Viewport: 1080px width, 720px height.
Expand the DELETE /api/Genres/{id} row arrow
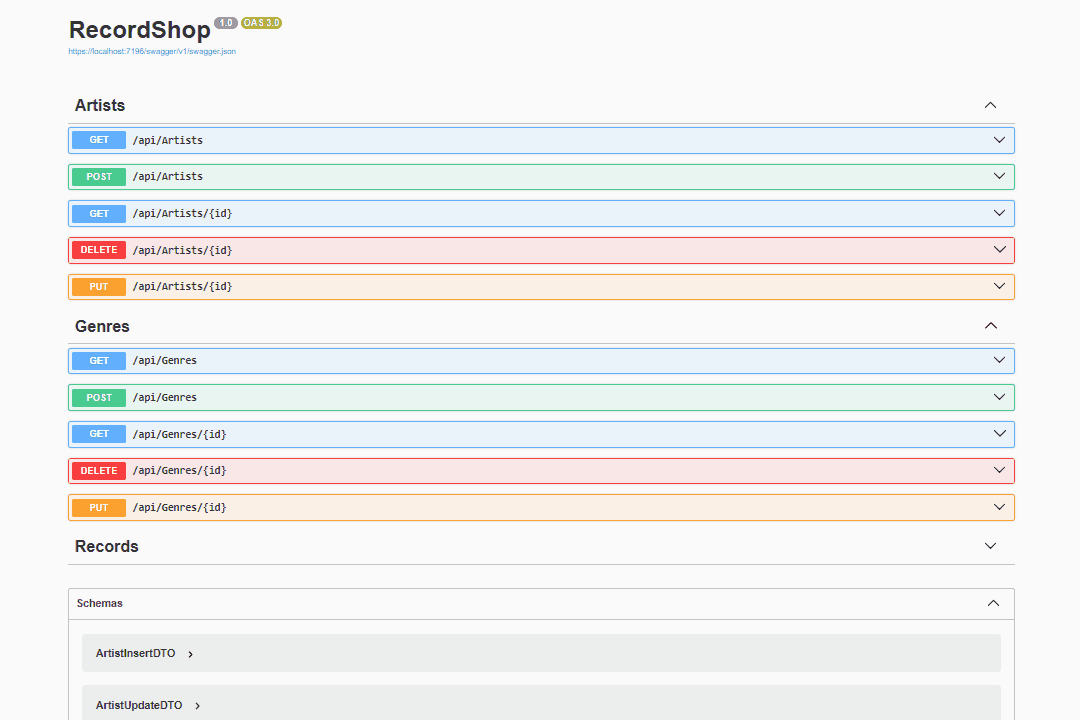[999, 470]
